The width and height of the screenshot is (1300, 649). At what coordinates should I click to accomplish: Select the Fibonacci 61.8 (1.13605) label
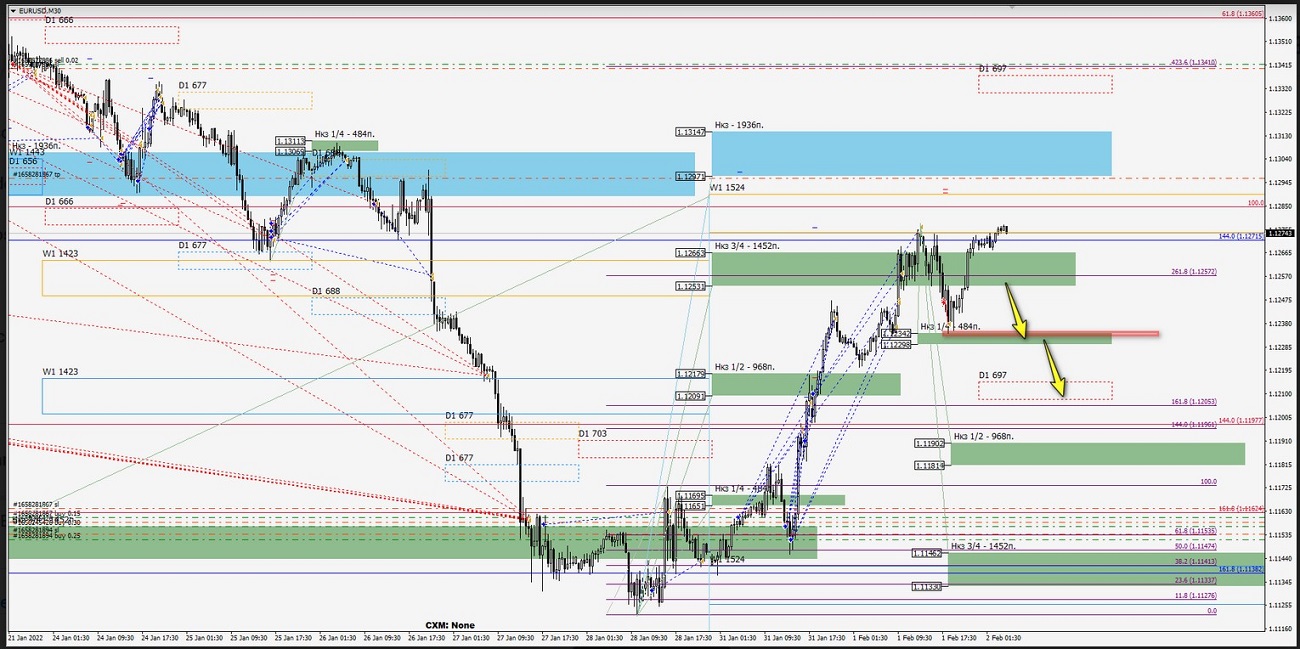1242,14
